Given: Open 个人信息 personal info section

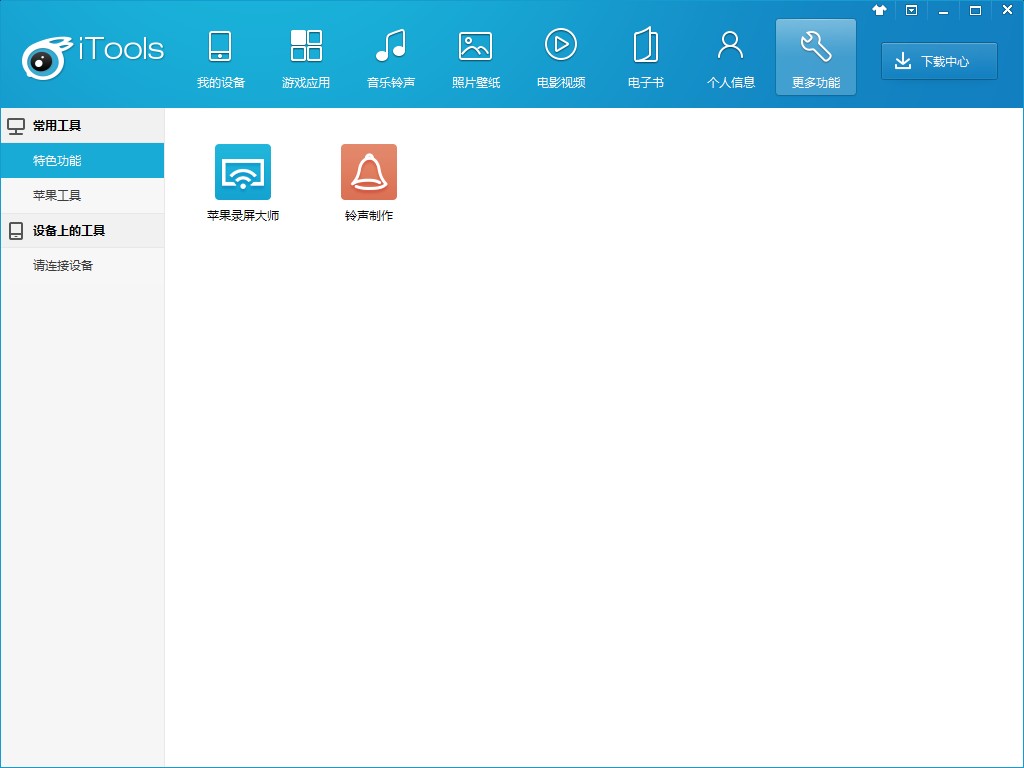Looking at the screenshot, I should click(730, 58).
